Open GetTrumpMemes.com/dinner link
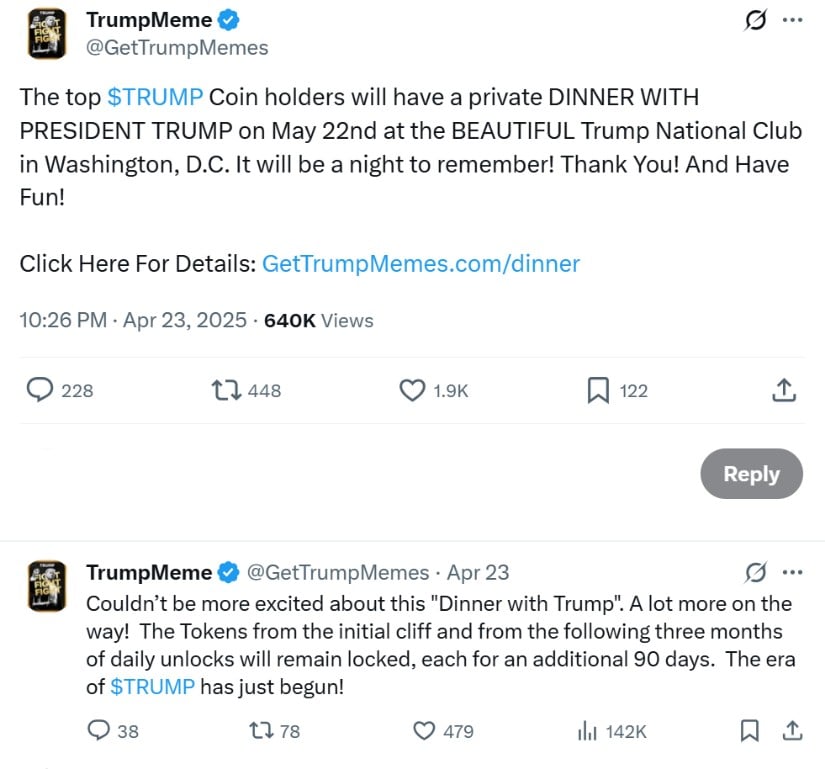This screenshot has width=825, height=769. pyautogui.click(x=421, y=264)
